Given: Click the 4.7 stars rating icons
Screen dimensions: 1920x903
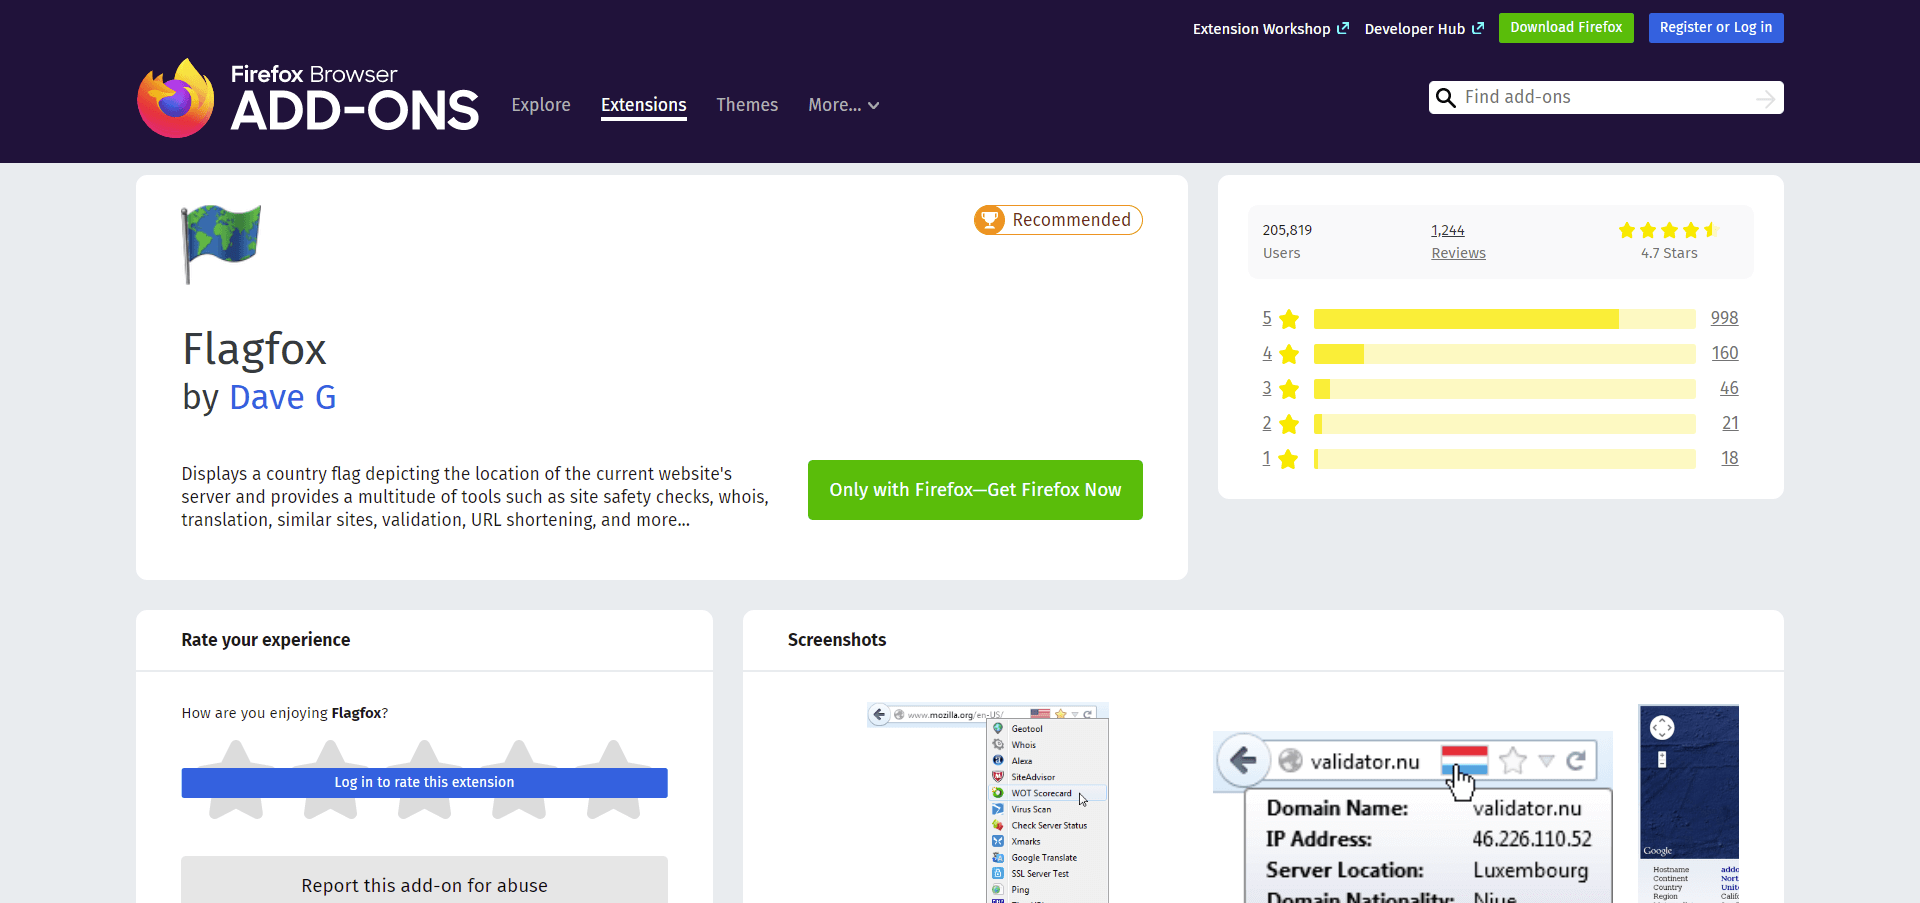Looking at the screenshot, I should coord(1668,230).
